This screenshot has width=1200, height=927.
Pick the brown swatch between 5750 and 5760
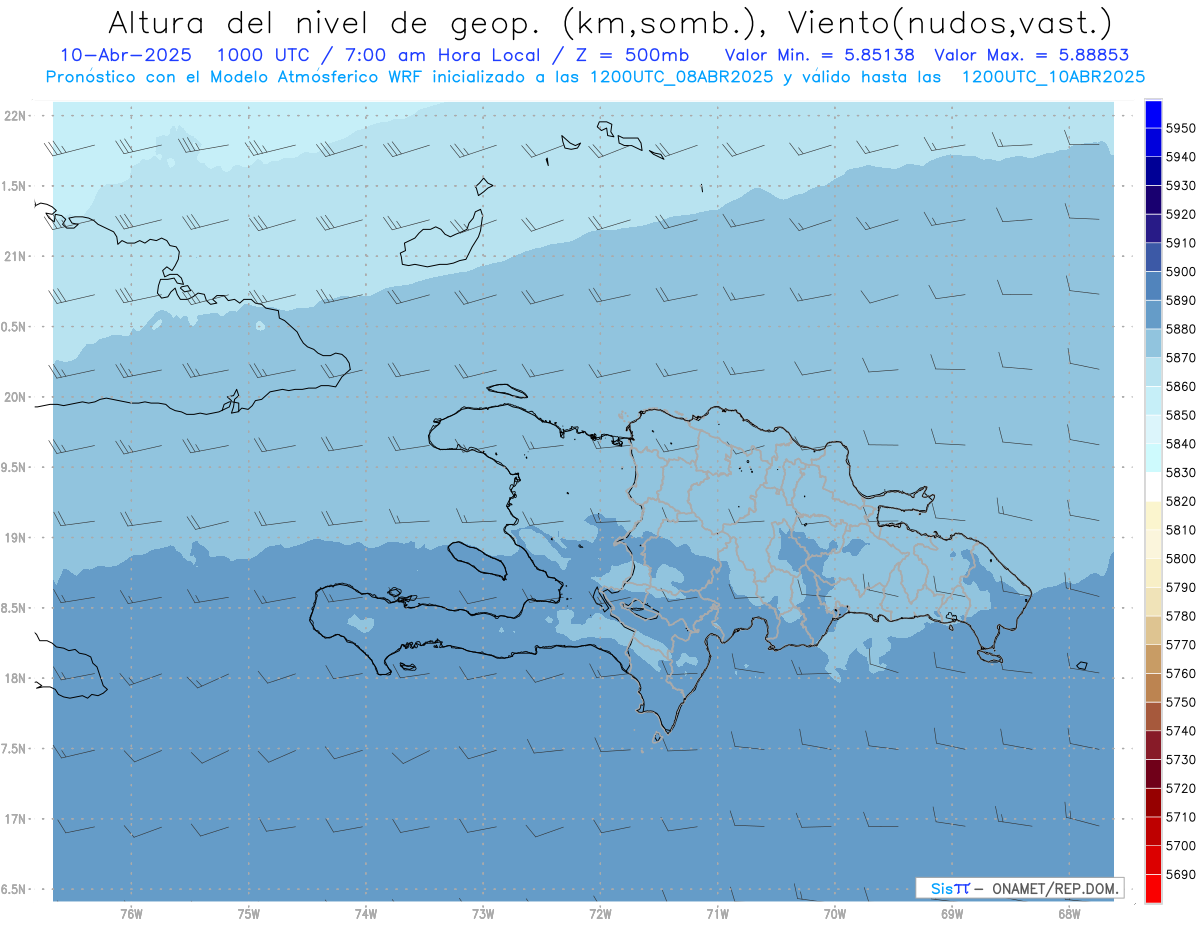(1153, 687)
